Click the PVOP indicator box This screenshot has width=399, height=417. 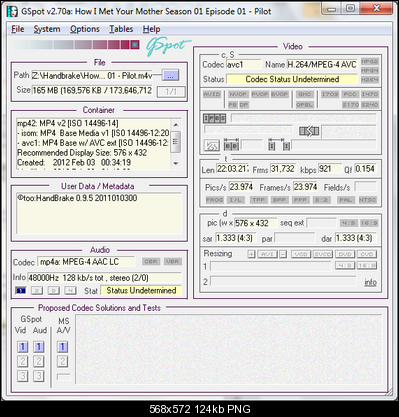pos(260,94)
